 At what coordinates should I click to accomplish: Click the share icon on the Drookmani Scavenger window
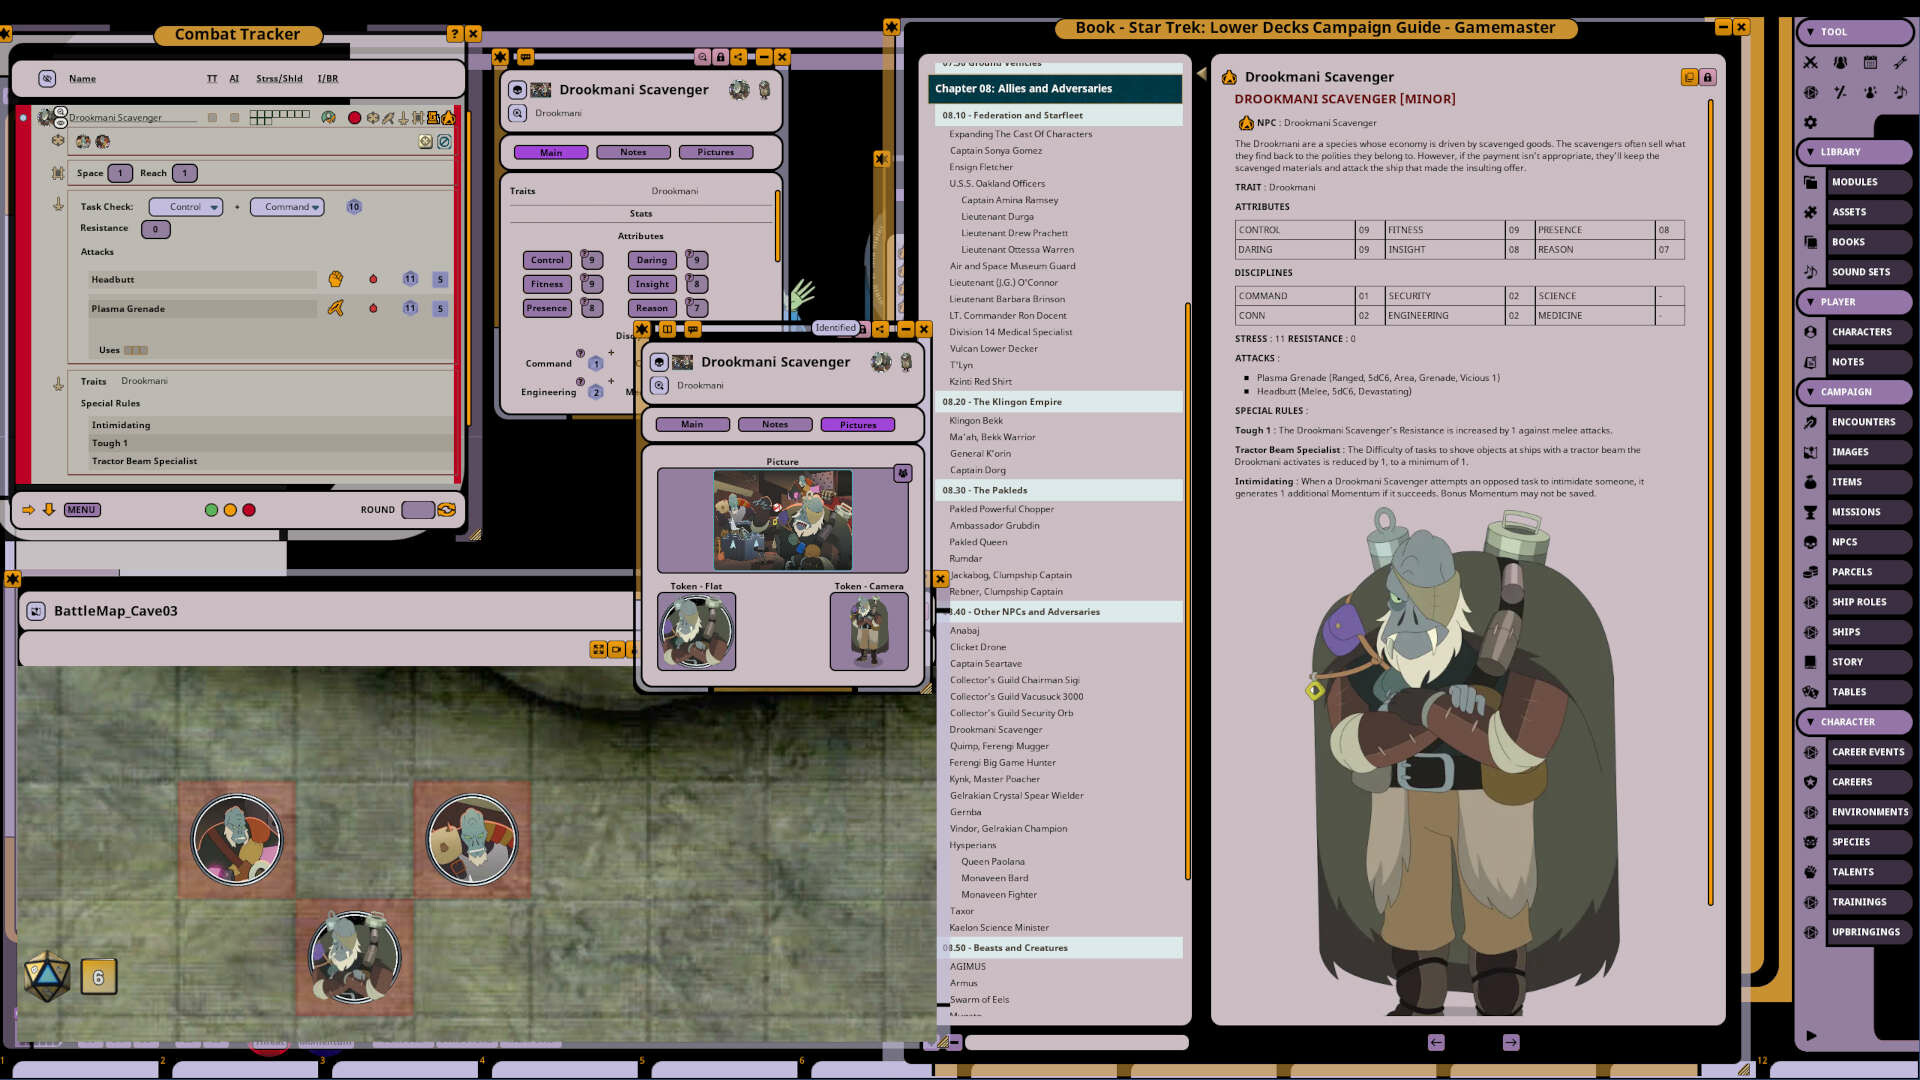point(739,57)
